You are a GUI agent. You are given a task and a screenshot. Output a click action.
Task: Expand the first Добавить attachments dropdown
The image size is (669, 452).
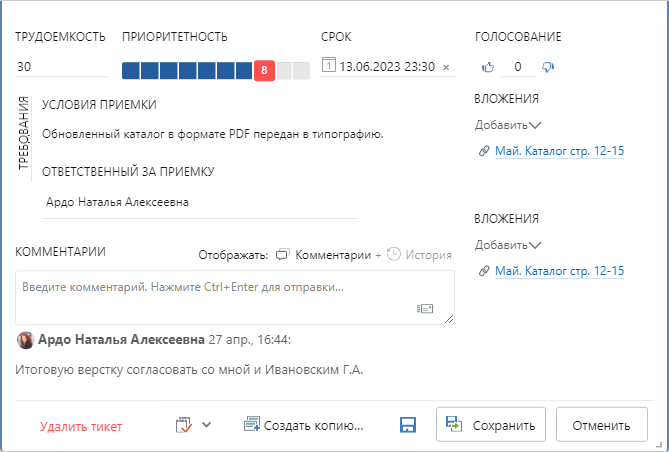508,125
